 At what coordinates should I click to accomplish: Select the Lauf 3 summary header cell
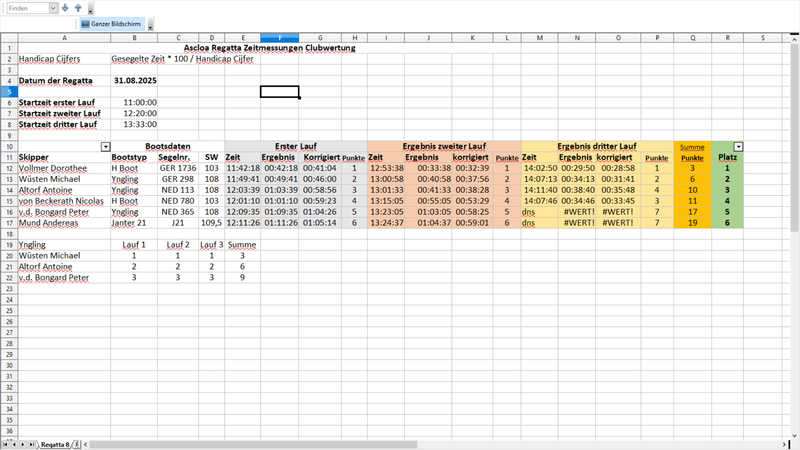pos(212,245)
